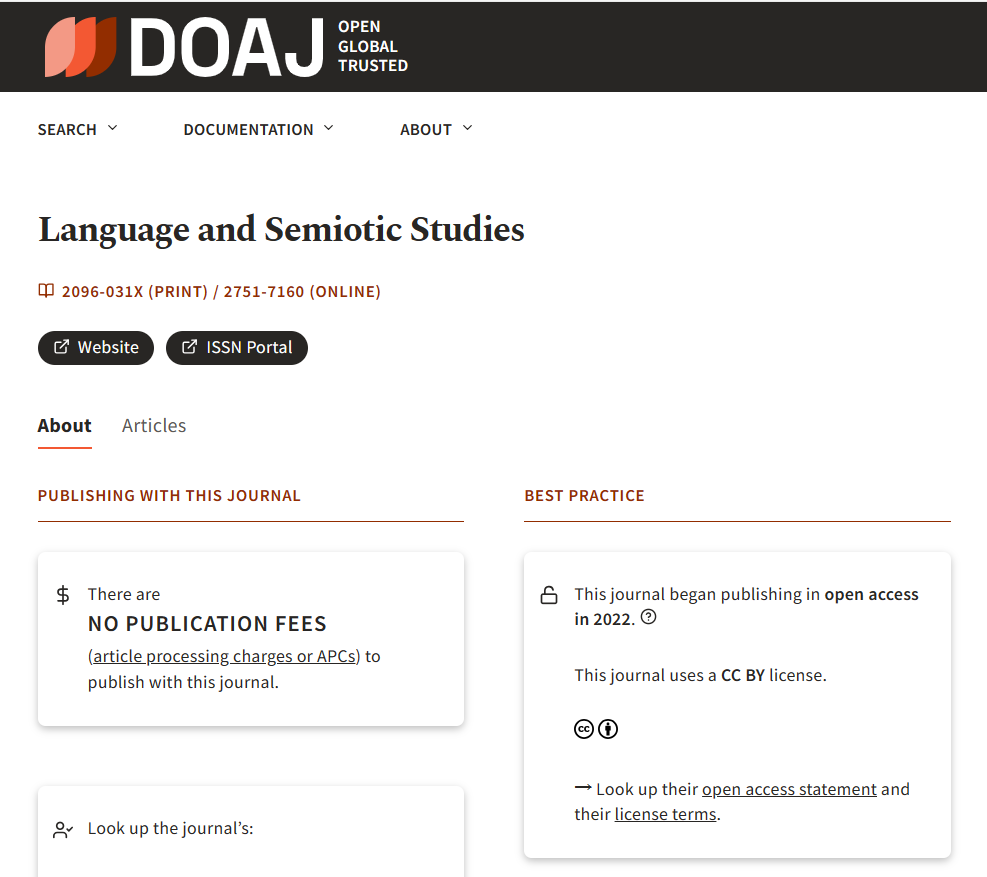Visit the license terms link
The width and height of the screenshot is (987, 877).
(665, 814)
